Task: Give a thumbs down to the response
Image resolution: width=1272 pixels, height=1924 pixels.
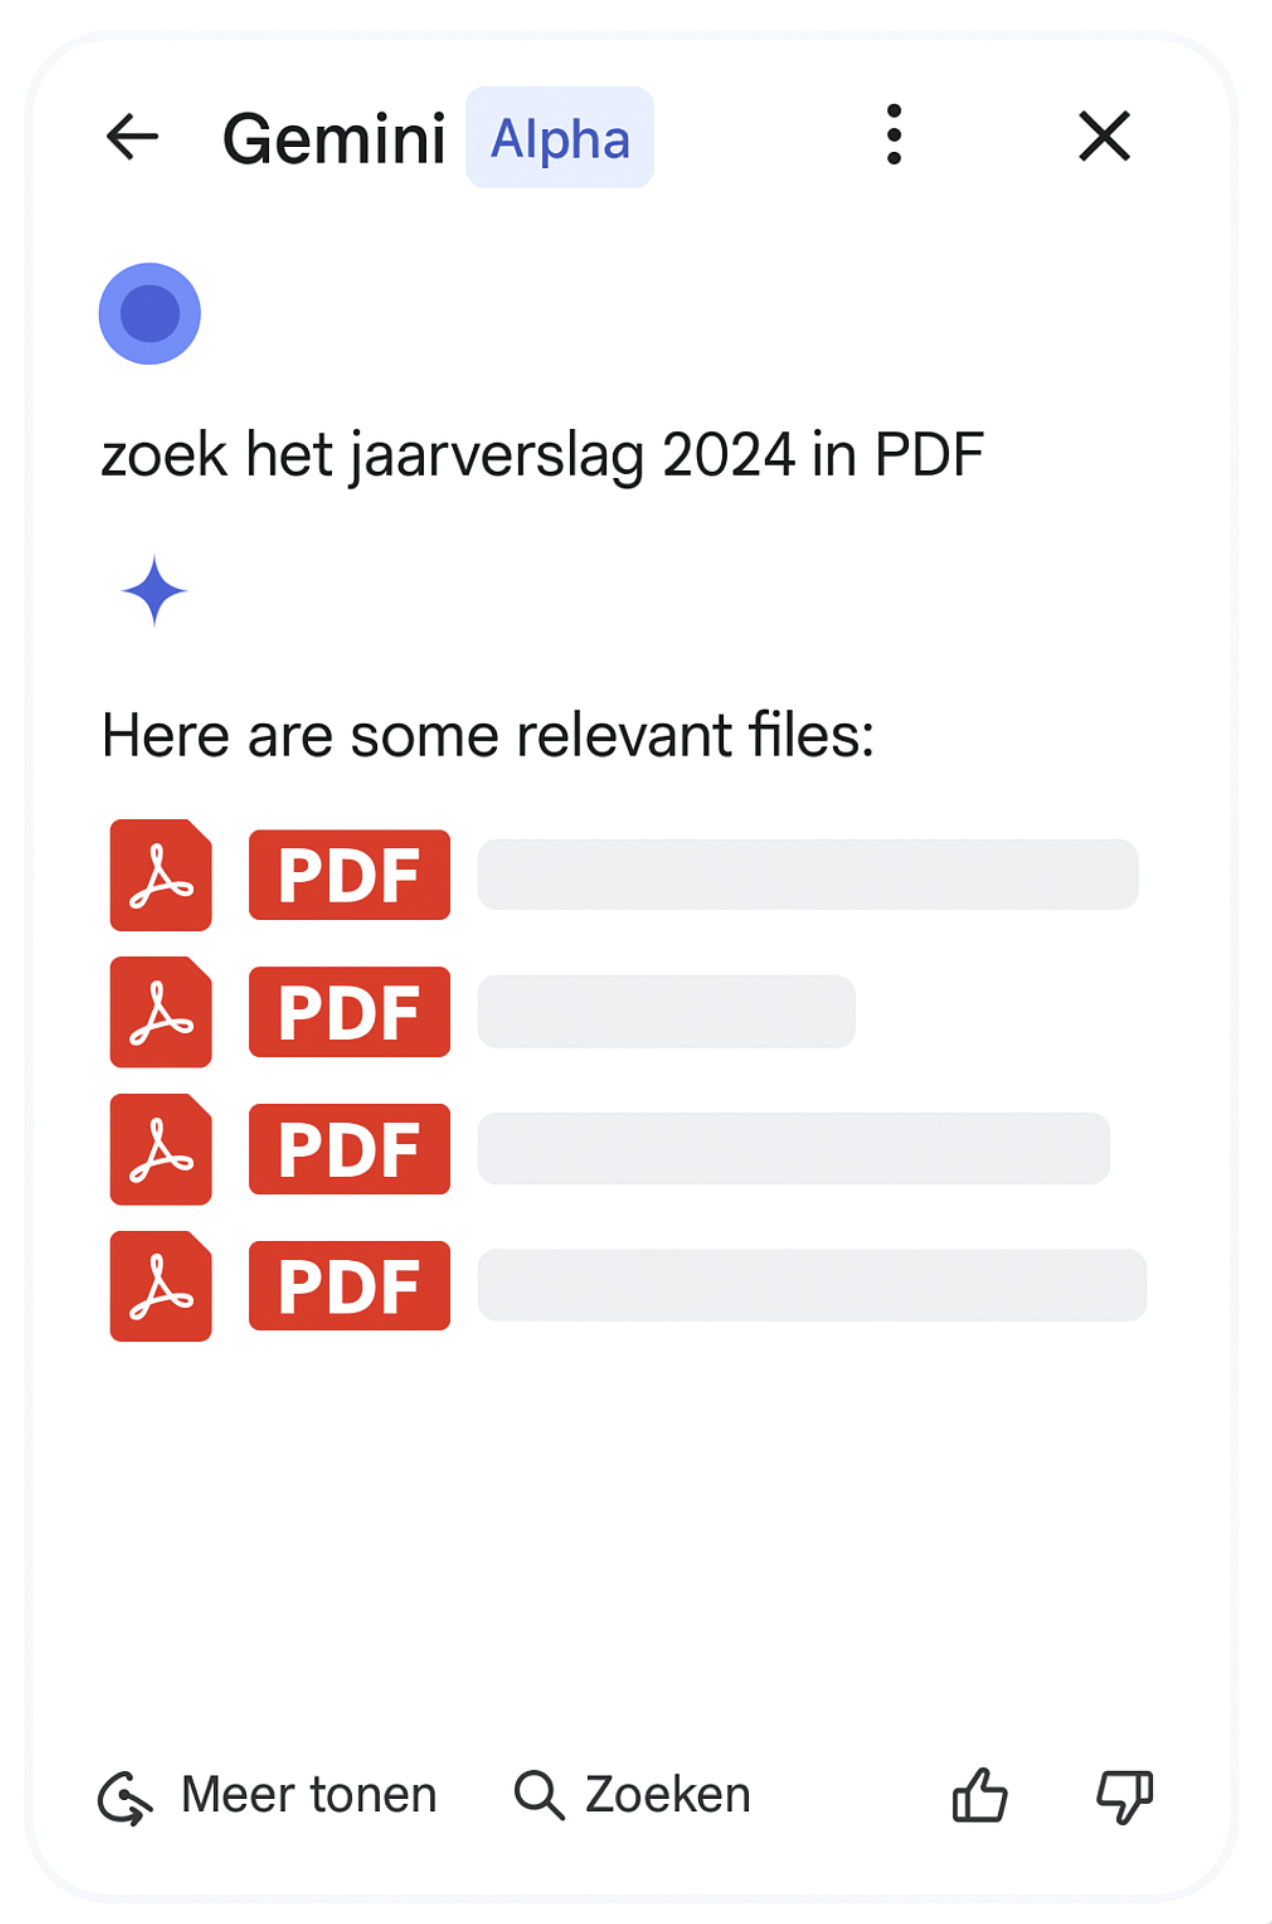Action: point(1124,1793)
